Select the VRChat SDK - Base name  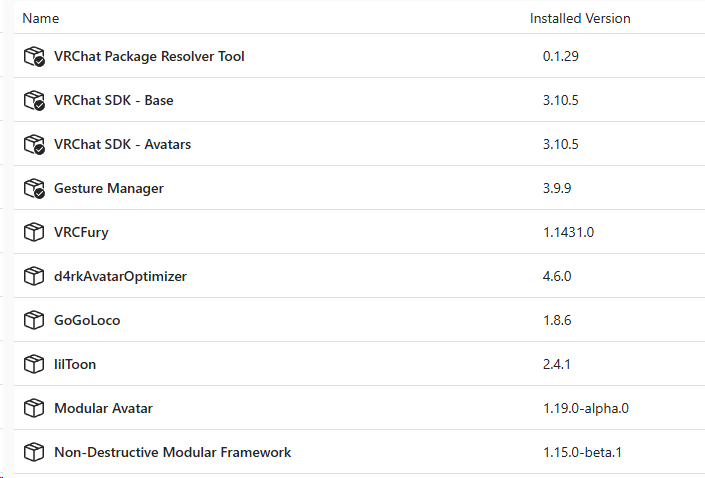[114, 100]
